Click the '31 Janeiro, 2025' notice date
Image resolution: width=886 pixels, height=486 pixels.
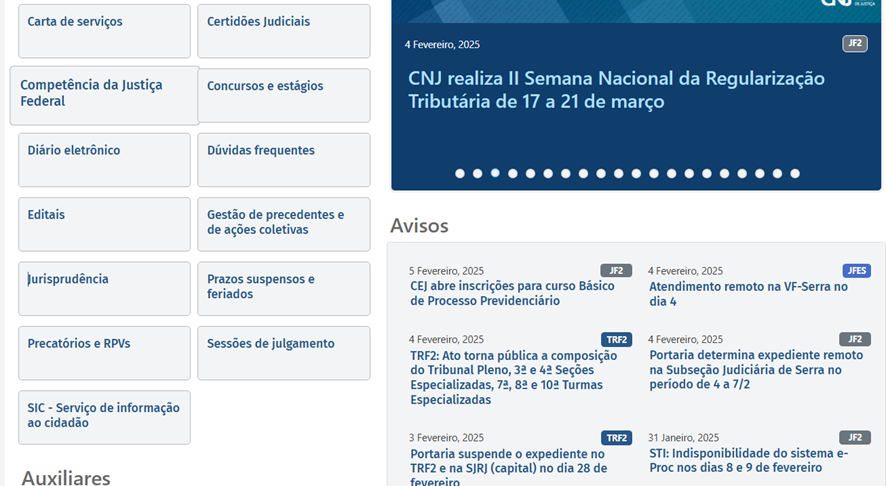[684, 437]
